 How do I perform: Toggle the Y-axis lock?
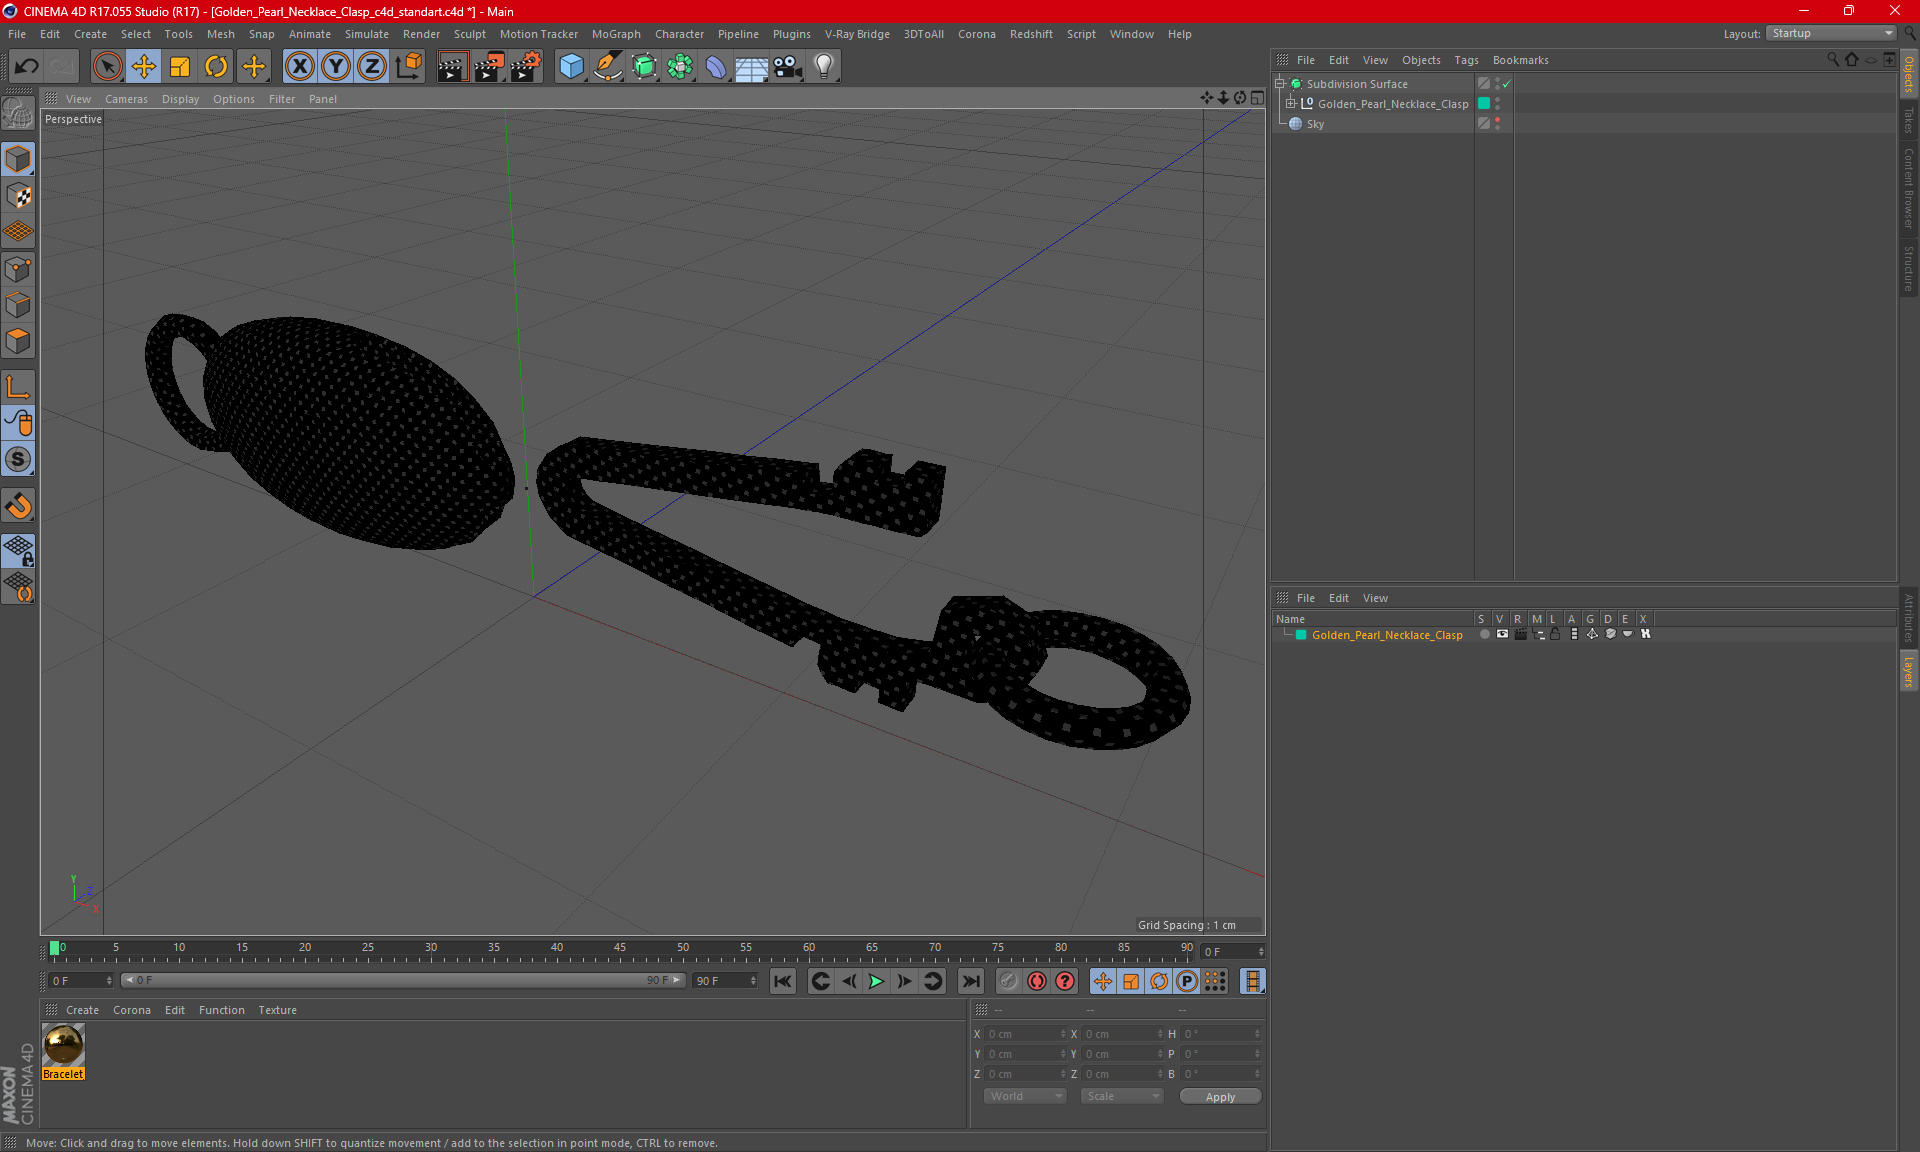pos(336,66)
